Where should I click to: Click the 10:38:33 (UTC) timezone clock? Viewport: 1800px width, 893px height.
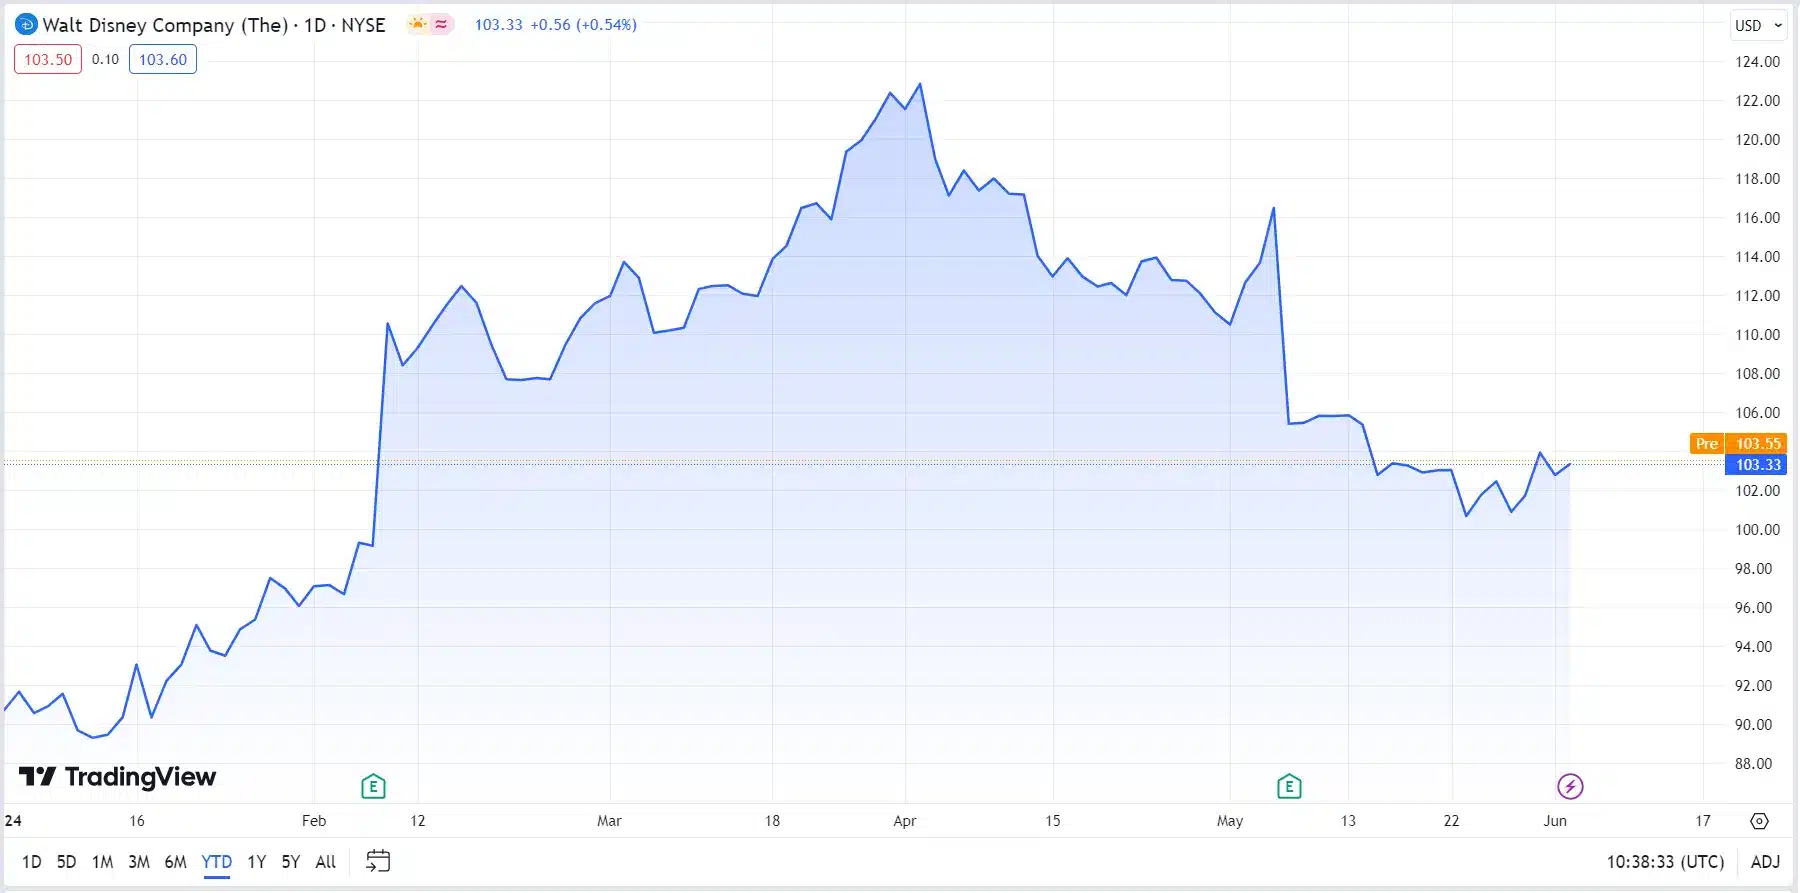[1665, 862]
